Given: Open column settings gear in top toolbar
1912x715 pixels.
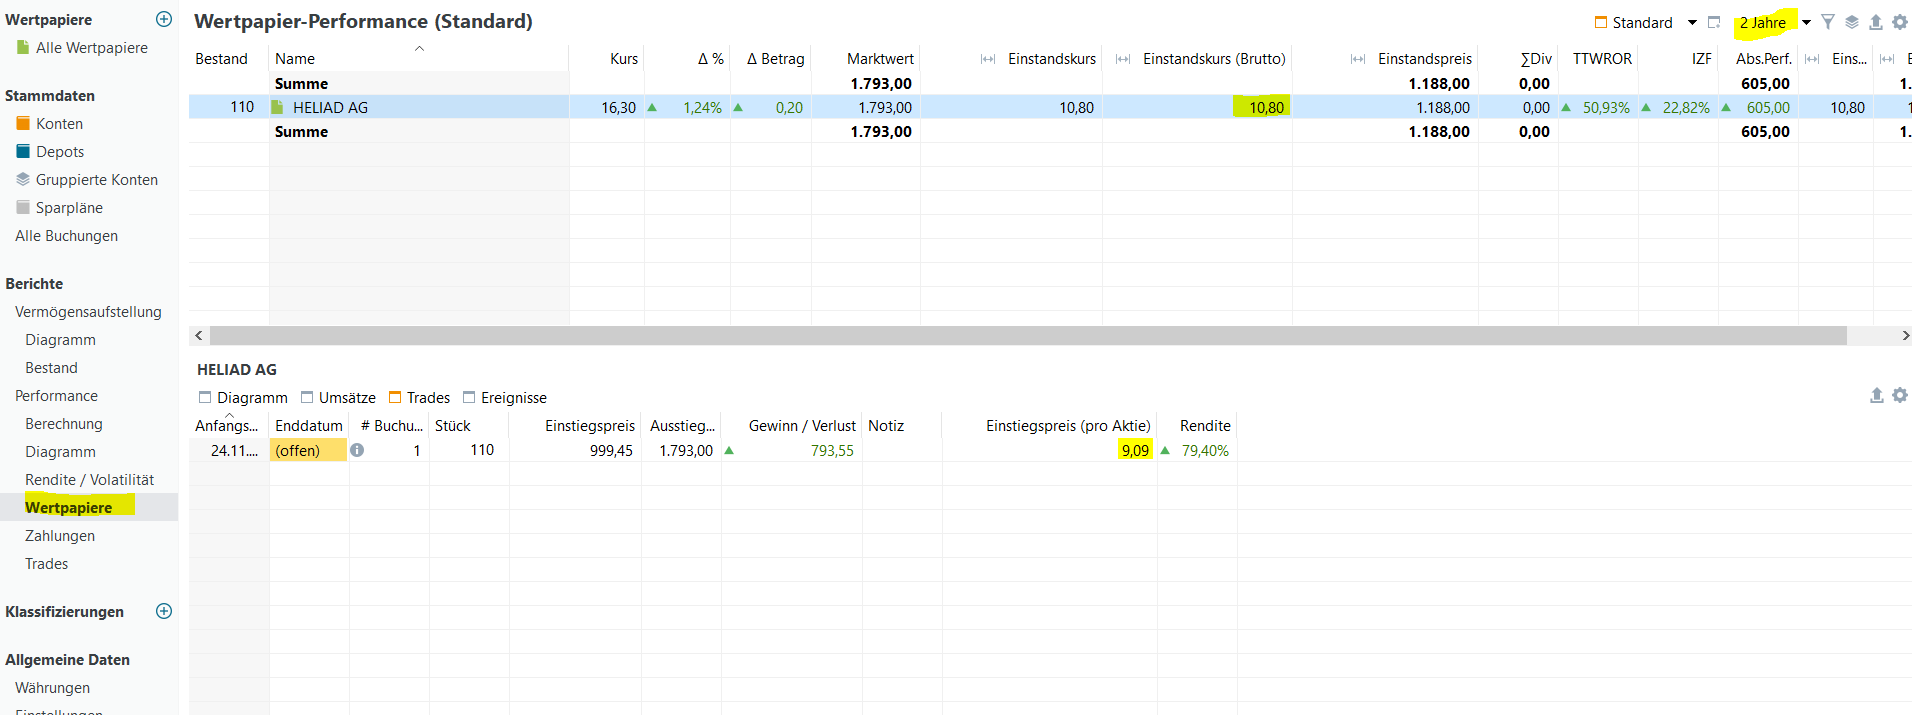Looking at the screenshot, I should (x=1900, y=22).
